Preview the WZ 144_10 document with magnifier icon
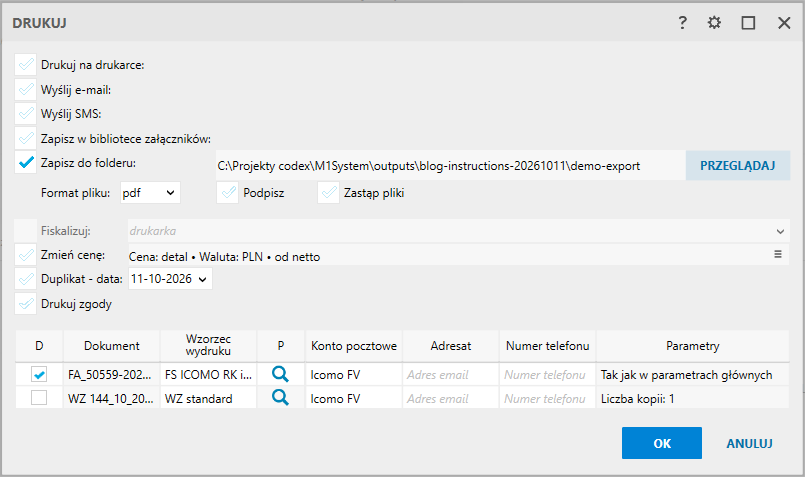The height and width of the screenshot is (477, 805). (x=280, y=398)
